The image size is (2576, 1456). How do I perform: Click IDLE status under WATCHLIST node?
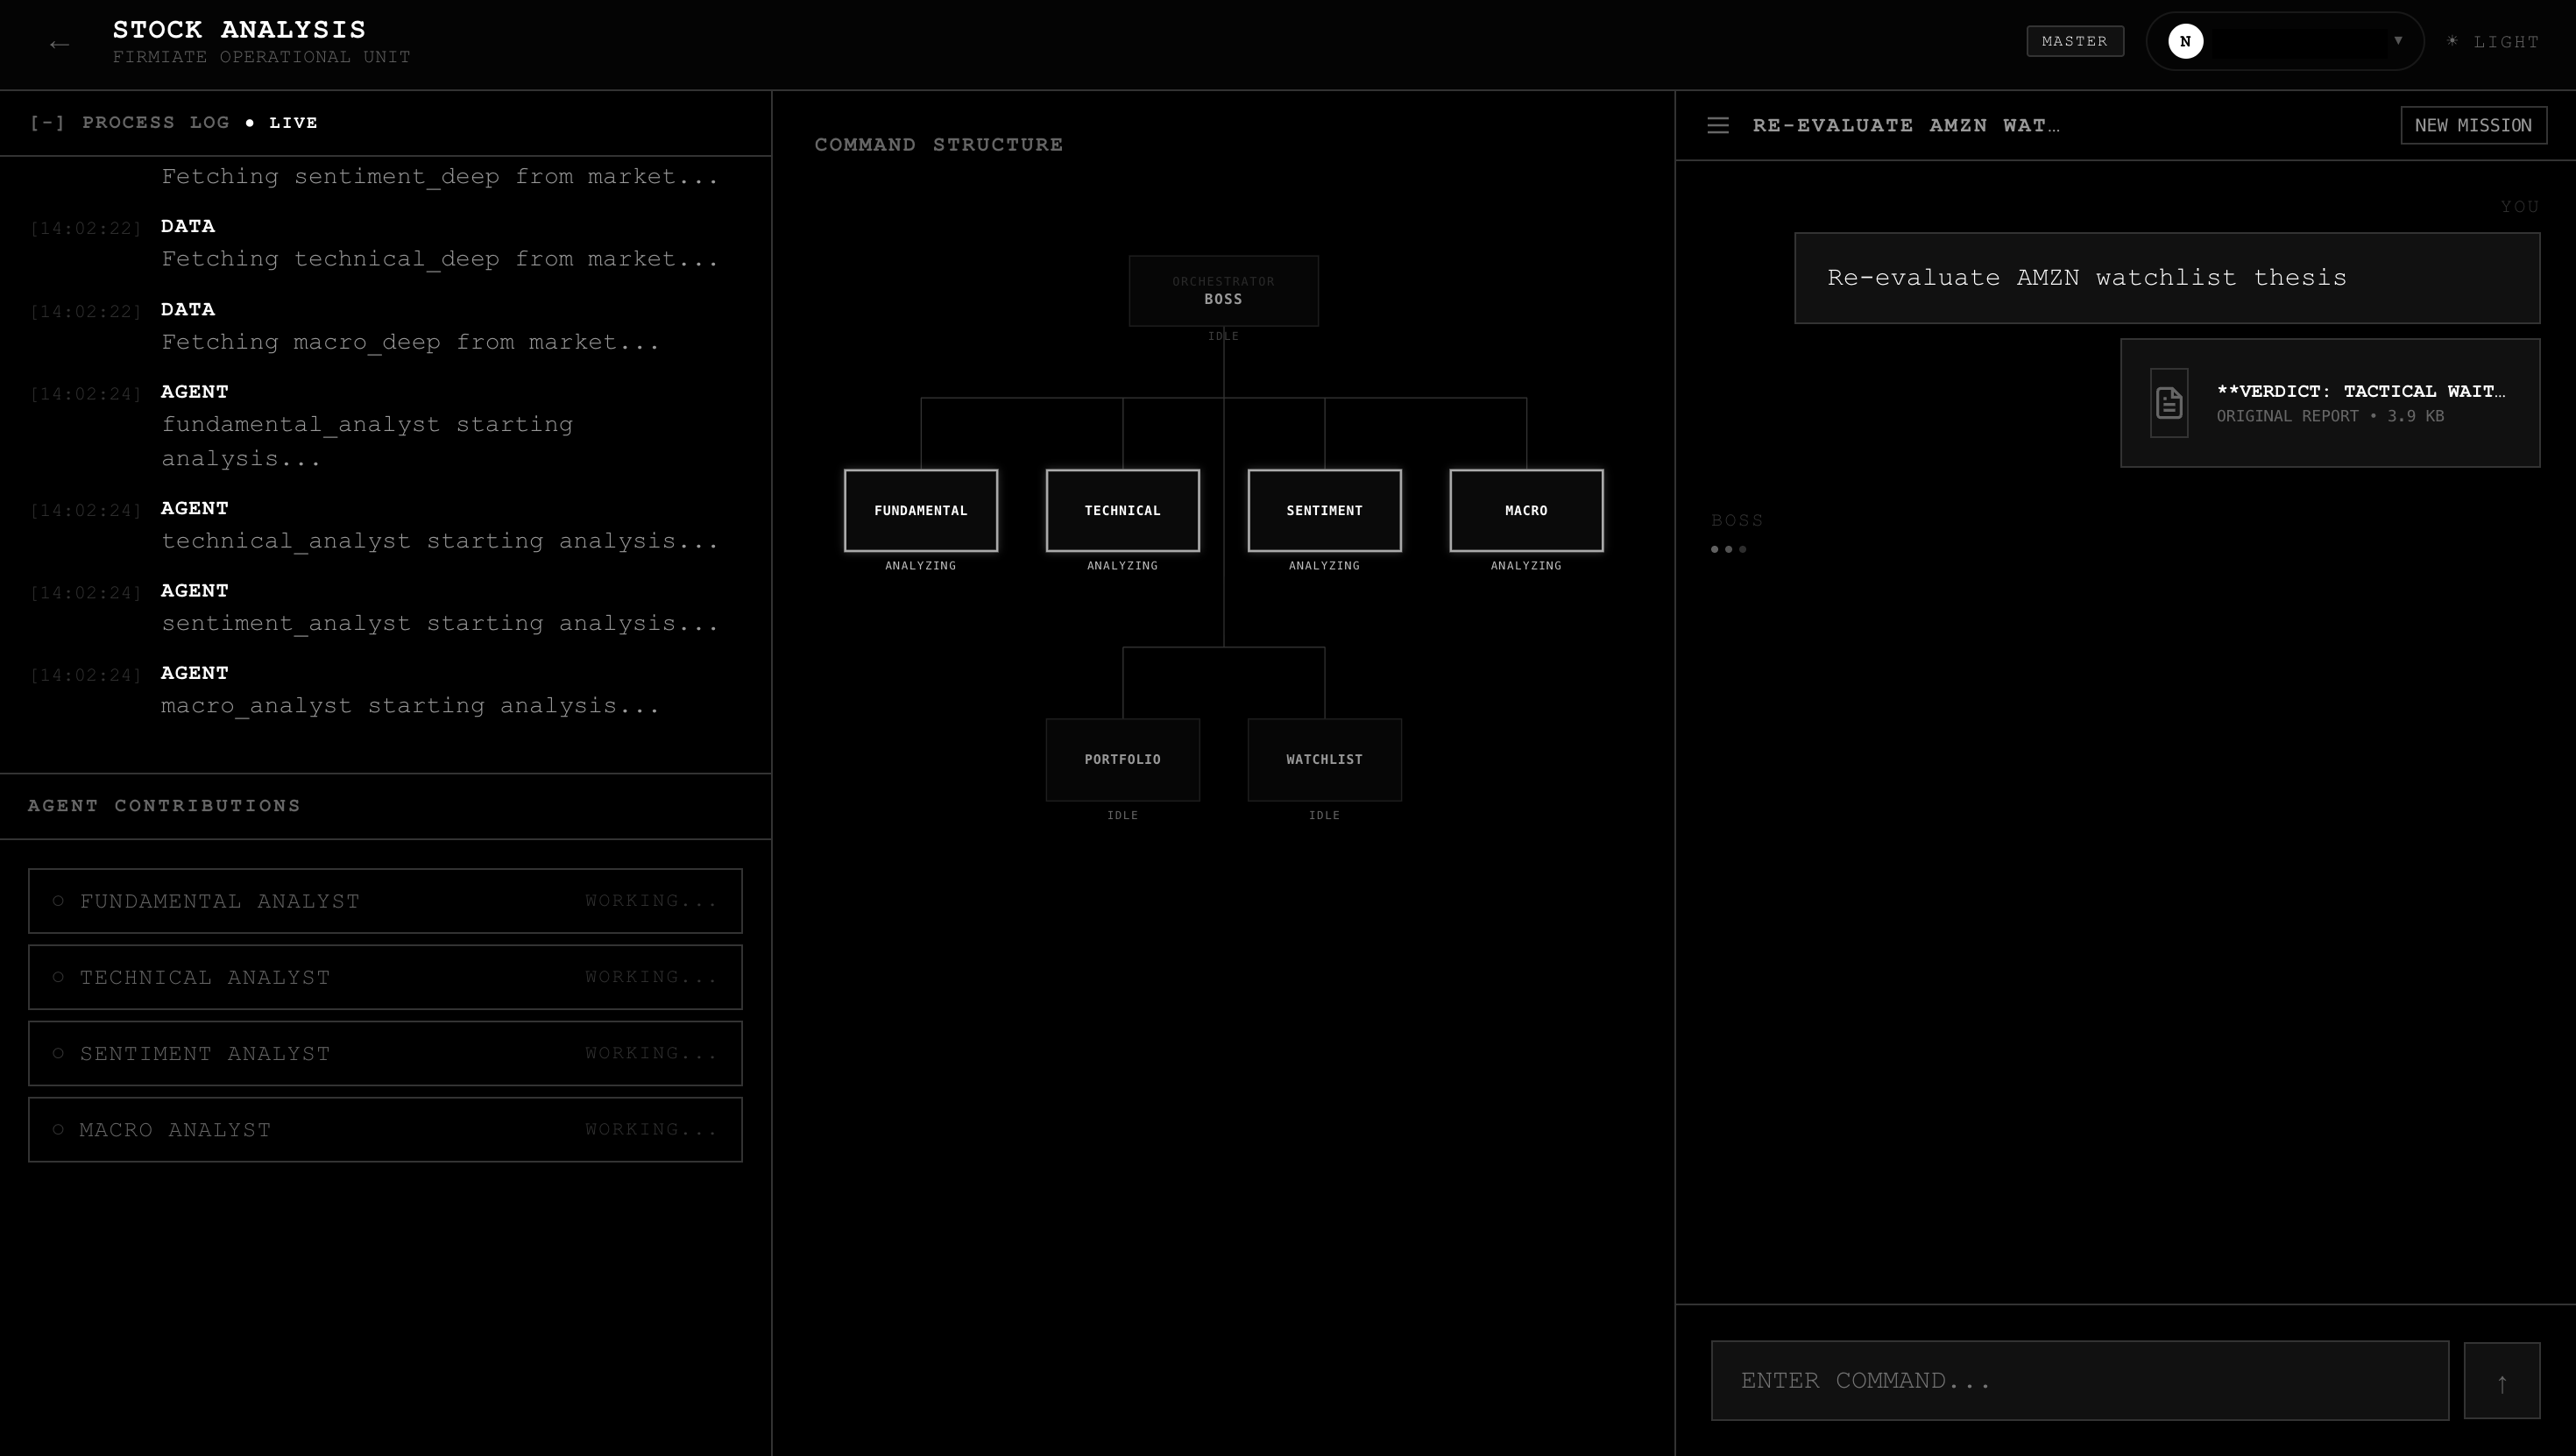point(1324,815)
